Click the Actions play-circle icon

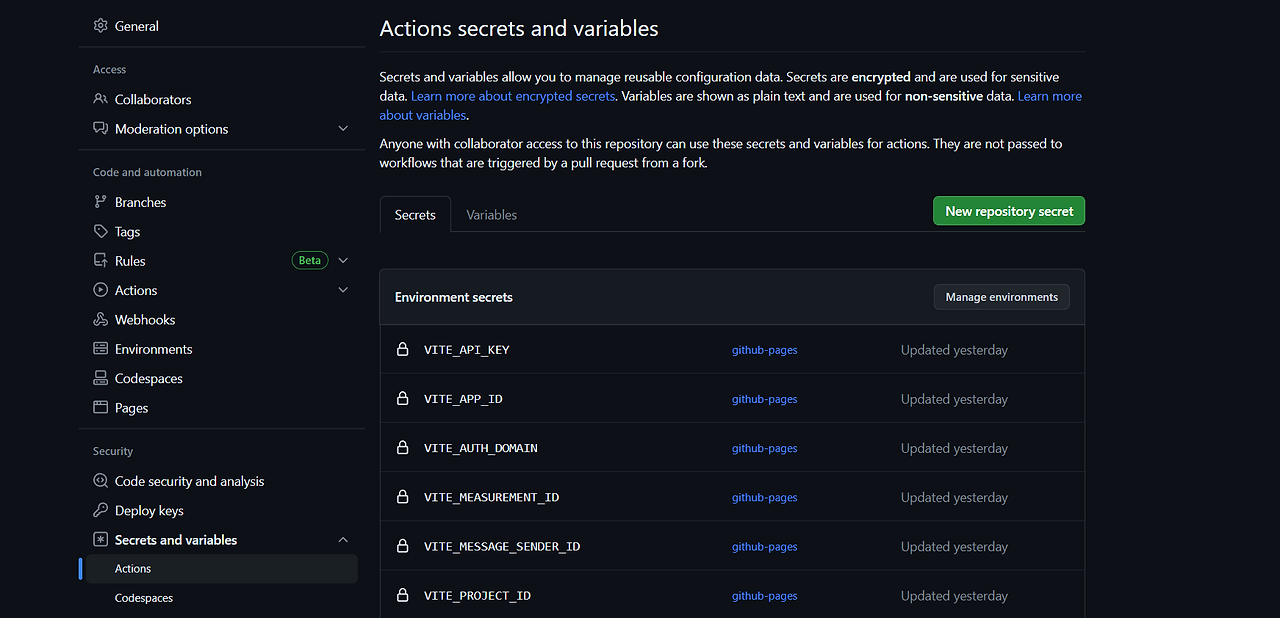click(x=100, y=290)
